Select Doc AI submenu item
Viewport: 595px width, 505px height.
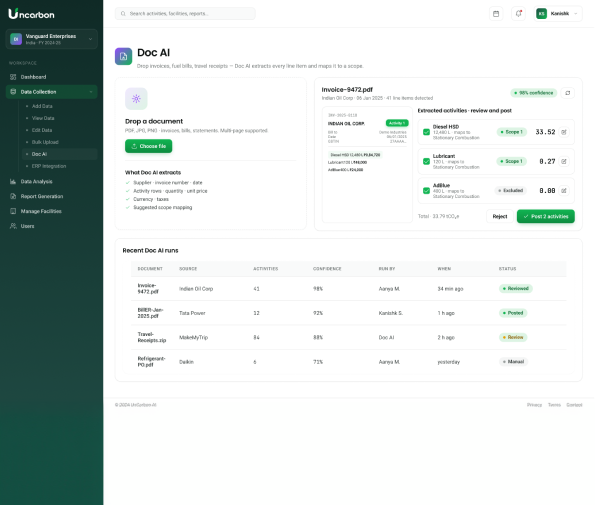[60, 154]
